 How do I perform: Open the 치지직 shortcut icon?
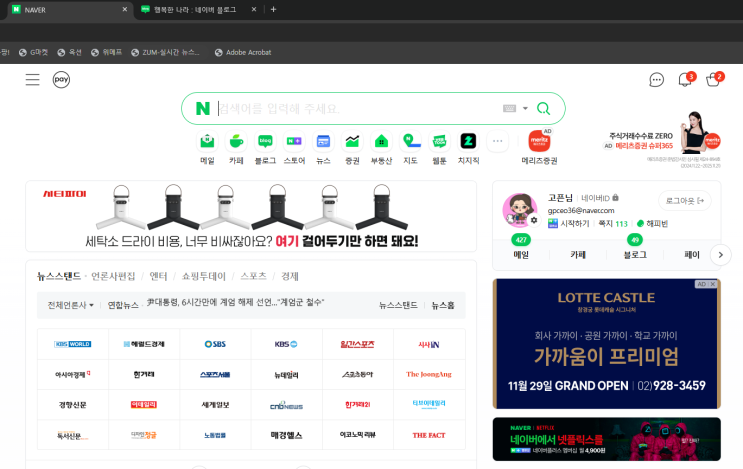tap(469, 141)
